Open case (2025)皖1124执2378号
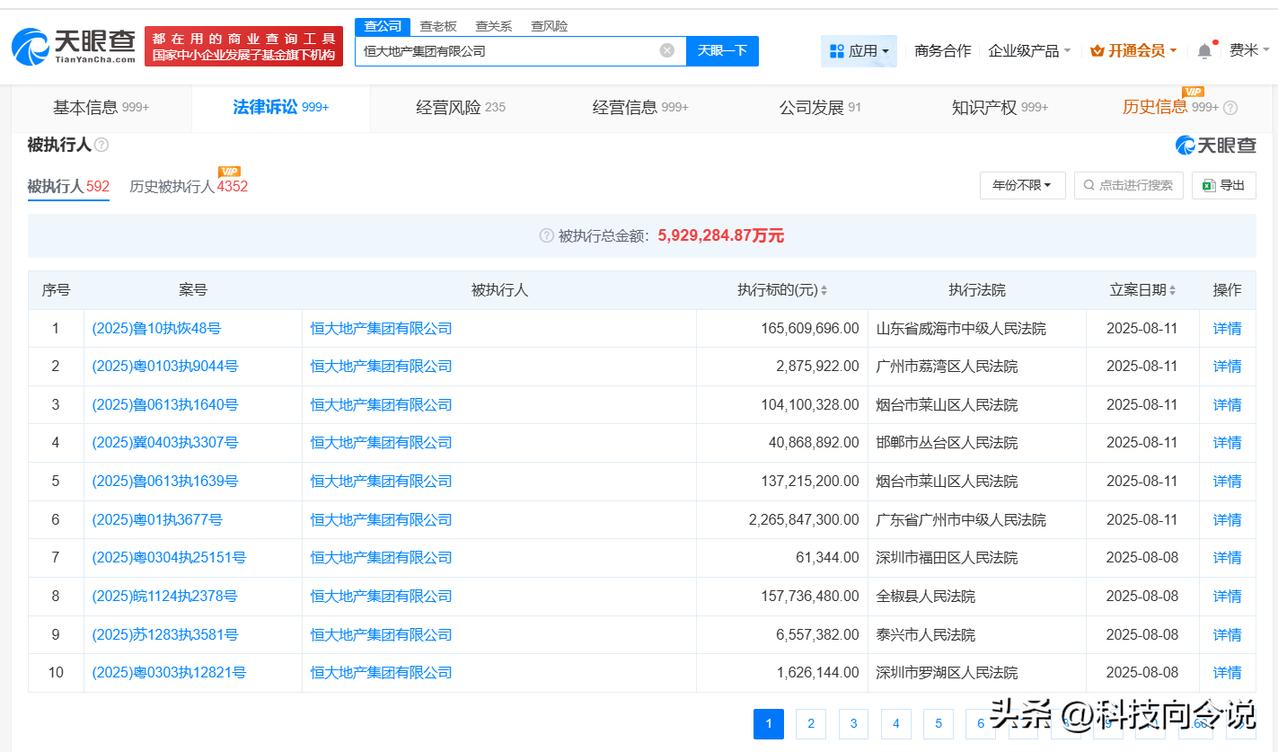Viewport: 1278px width, 752px height. [x=165, y=596]
